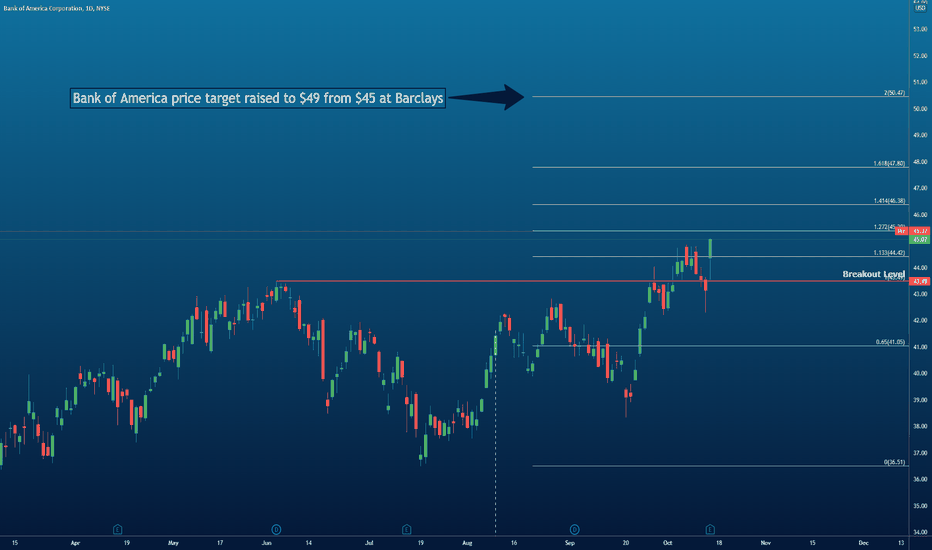
Task: Open the dividend marker in early September
Action: point(574,529)
